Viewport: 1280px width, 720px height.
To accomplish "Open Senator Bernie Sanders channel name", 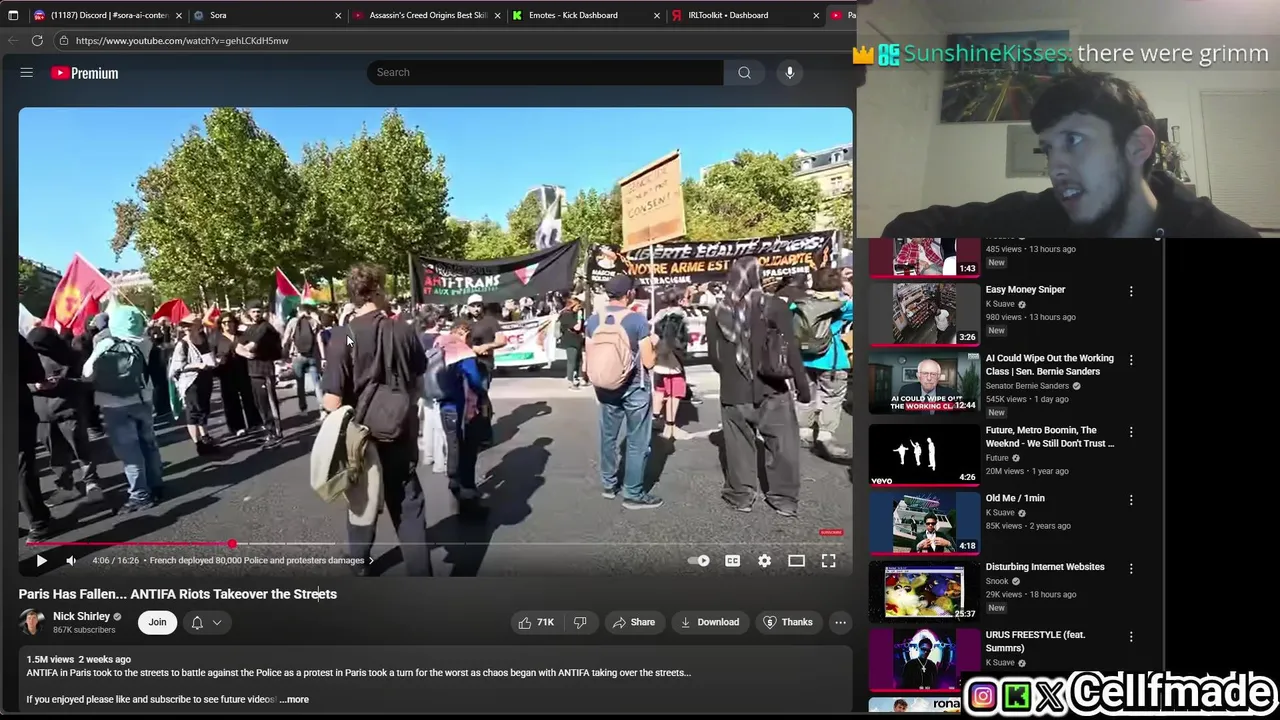I will (1027, 386).
